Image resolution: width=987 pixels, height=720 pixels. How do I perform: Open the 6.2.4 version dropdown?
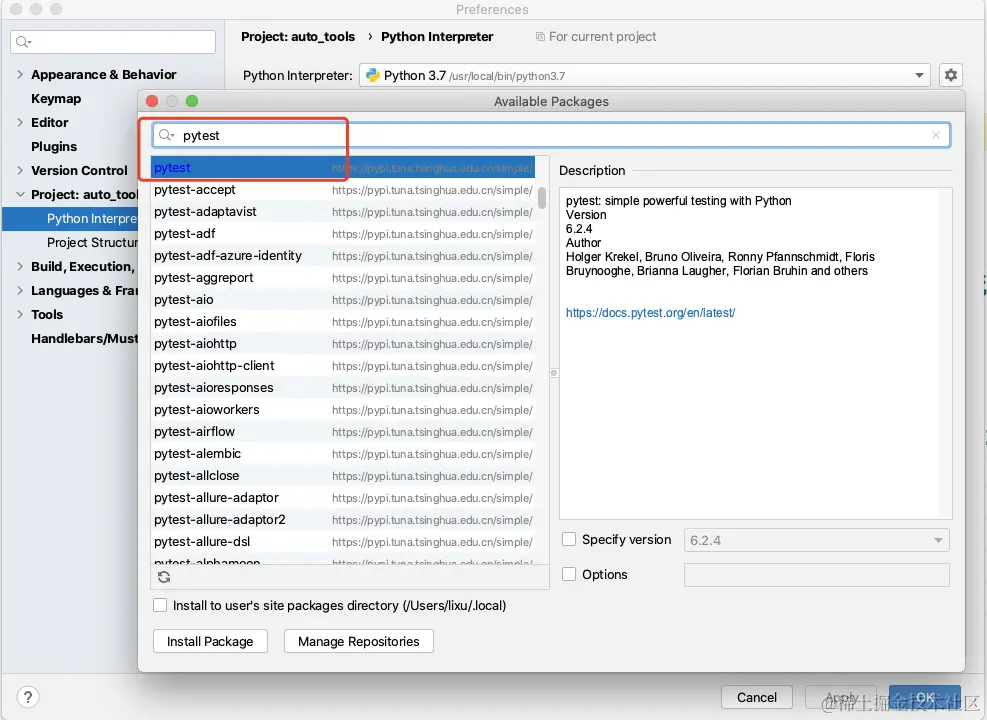coord(938,540)
